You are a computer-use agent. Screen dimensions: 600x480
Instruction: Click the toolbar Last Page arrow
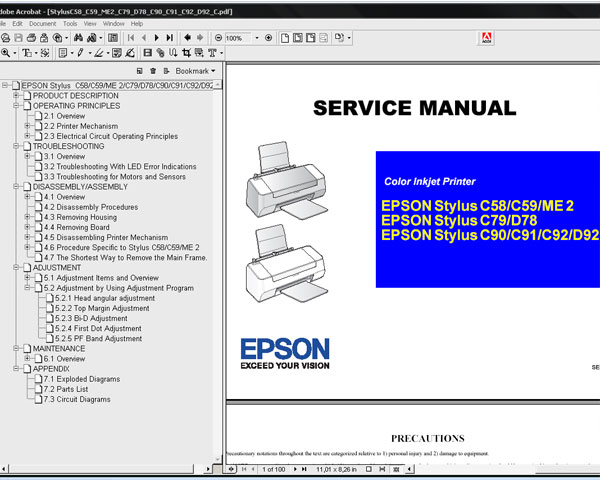tap(170, 38)
